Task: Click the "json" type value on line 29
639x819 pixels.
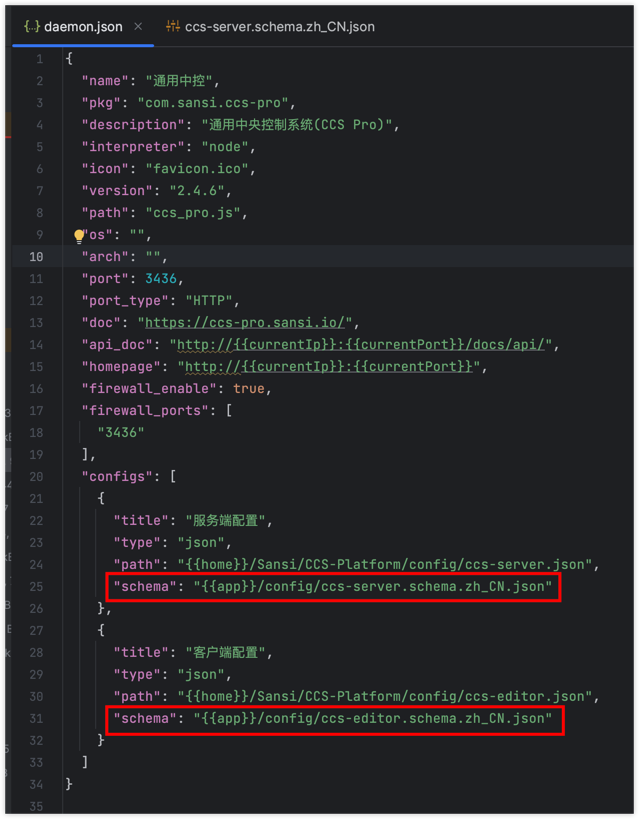Action: 201,675
